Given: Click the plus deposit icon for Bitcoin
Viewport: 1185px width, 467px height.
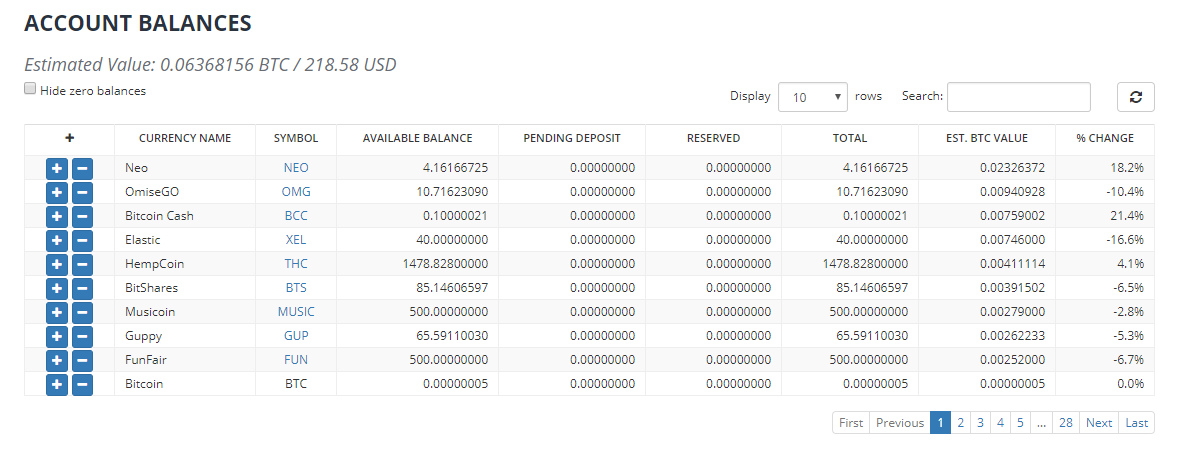Looking at the screenshot, I should [57, 384].
